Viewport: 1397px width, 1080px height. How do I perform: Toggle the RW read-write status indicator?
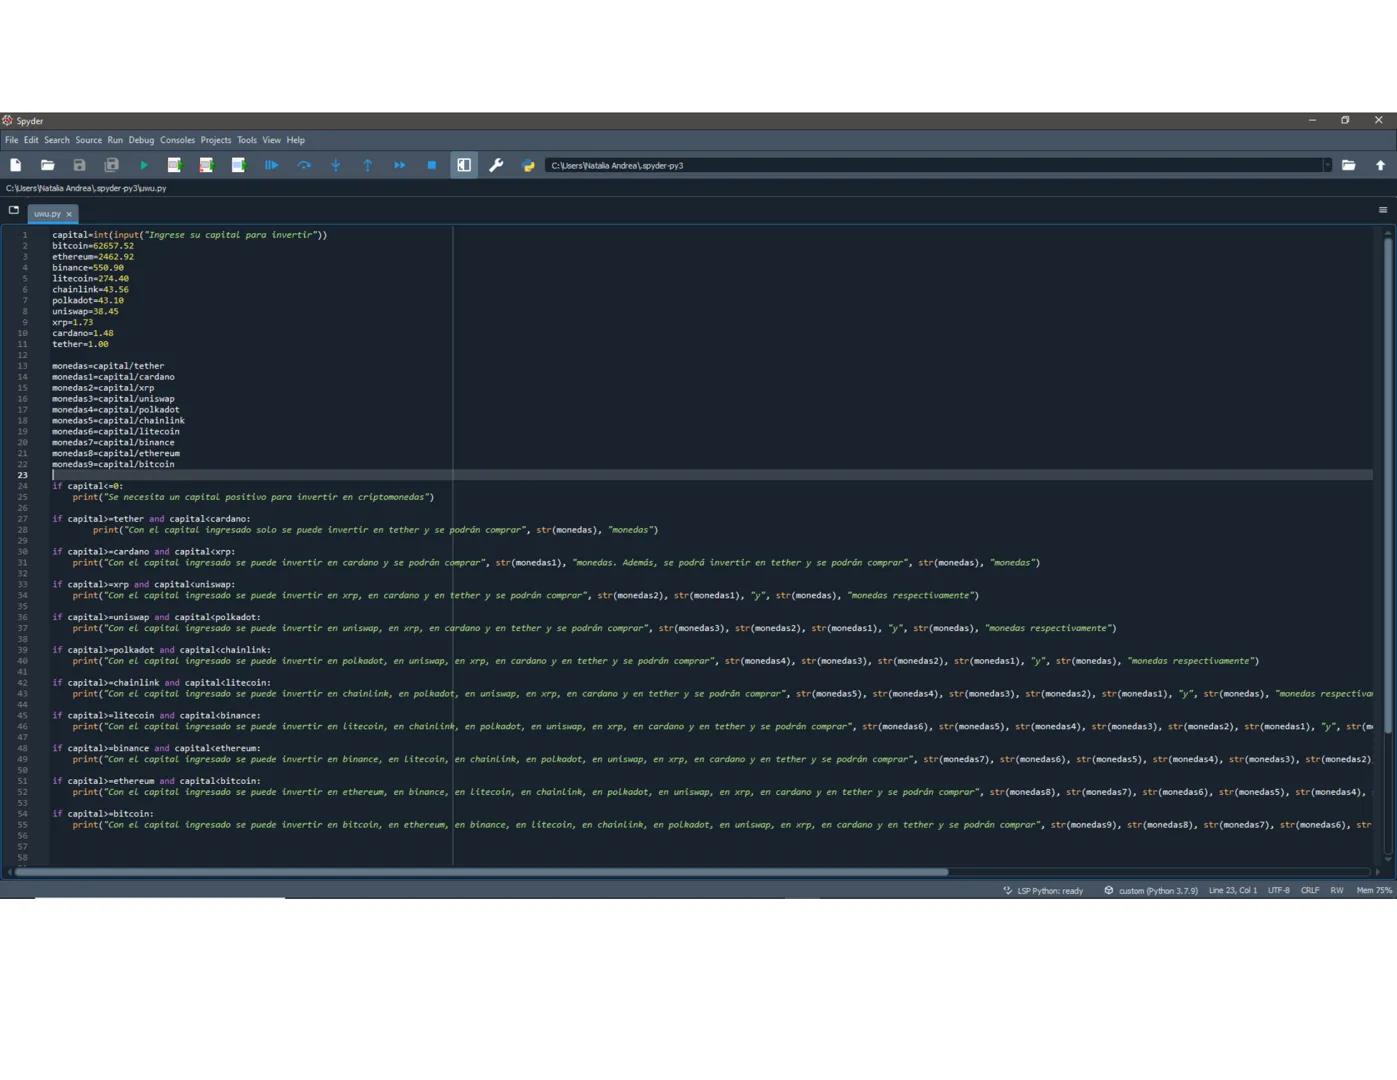click(1337, 890)
